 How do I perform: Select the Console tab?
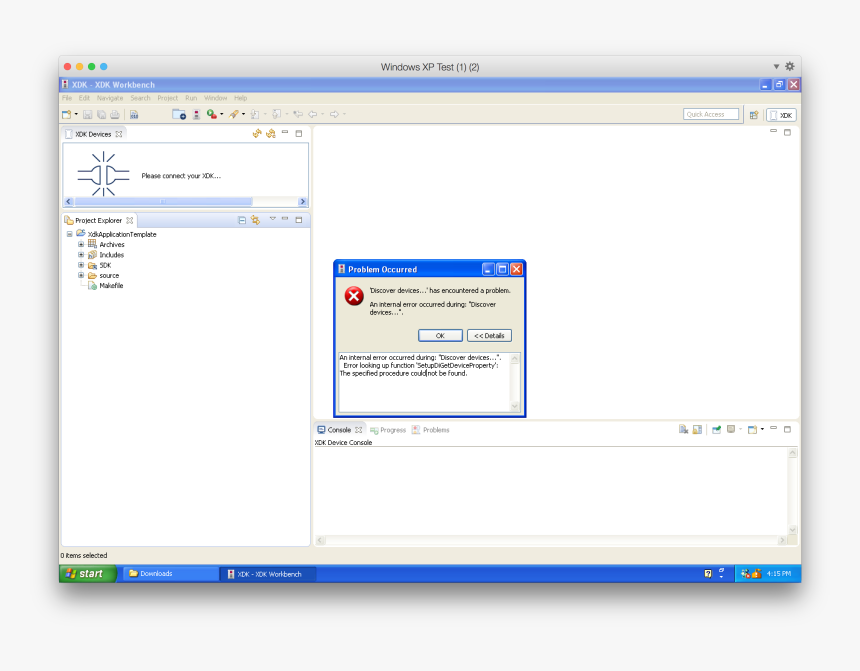(339, 430)
